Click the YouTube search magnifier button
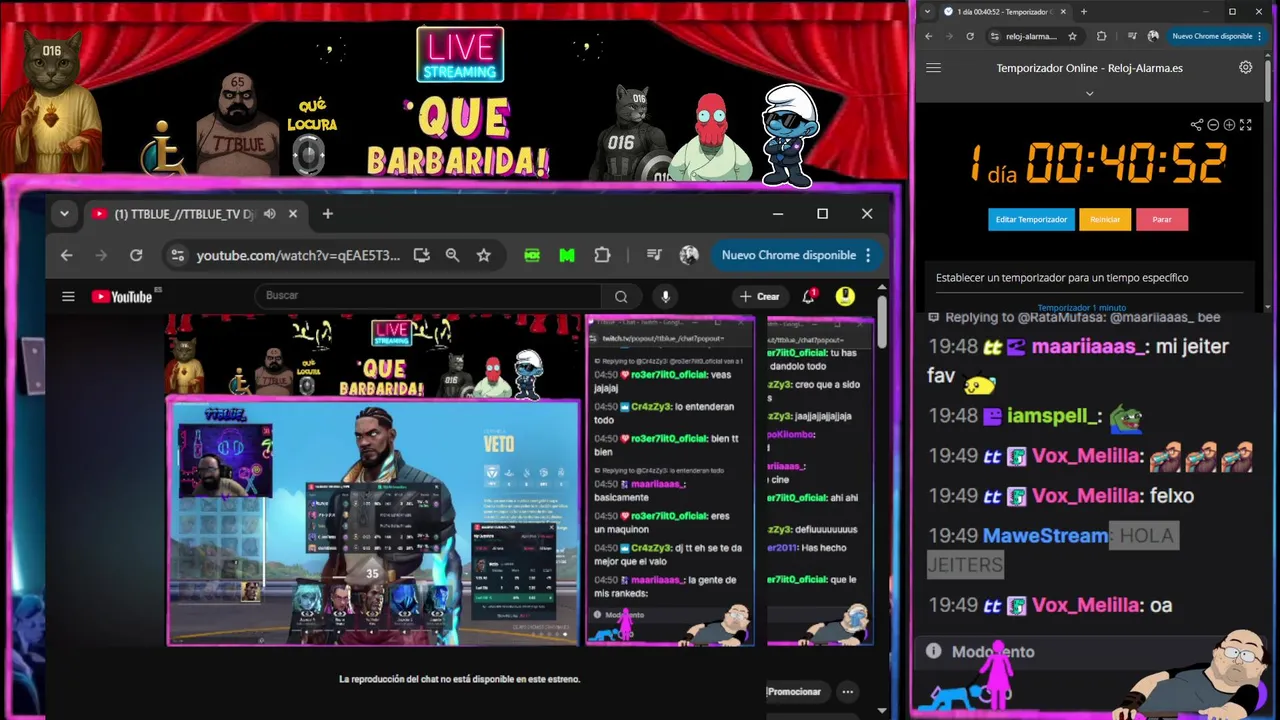This screenshot has height=720, width=1280. [621, 296]
